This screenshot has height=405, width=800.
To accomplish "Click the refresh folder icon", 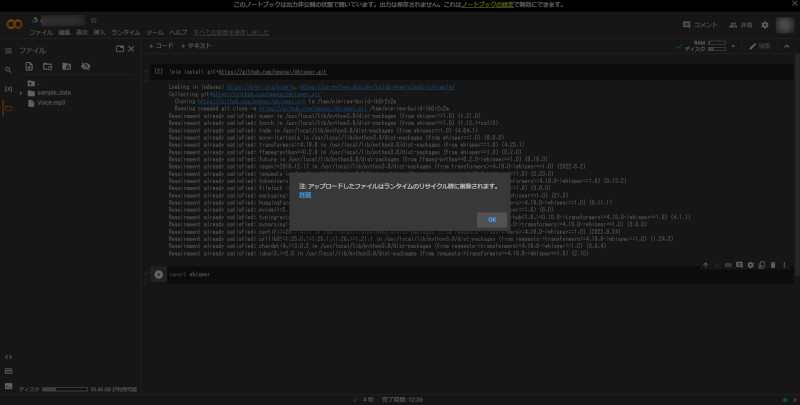I will (x=47, y=66).
